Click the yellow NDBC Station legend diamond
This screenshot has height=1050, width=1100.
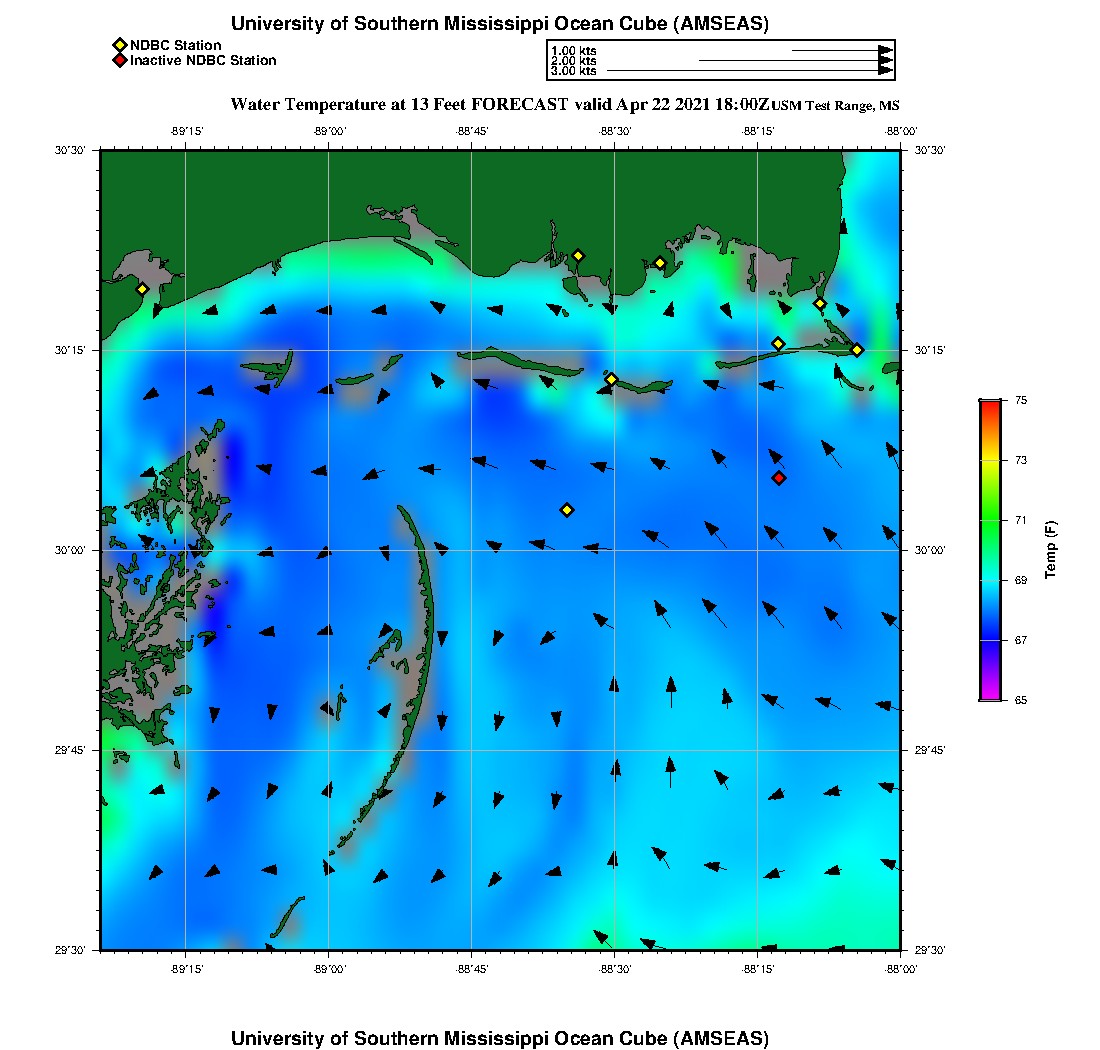point(119,45)
